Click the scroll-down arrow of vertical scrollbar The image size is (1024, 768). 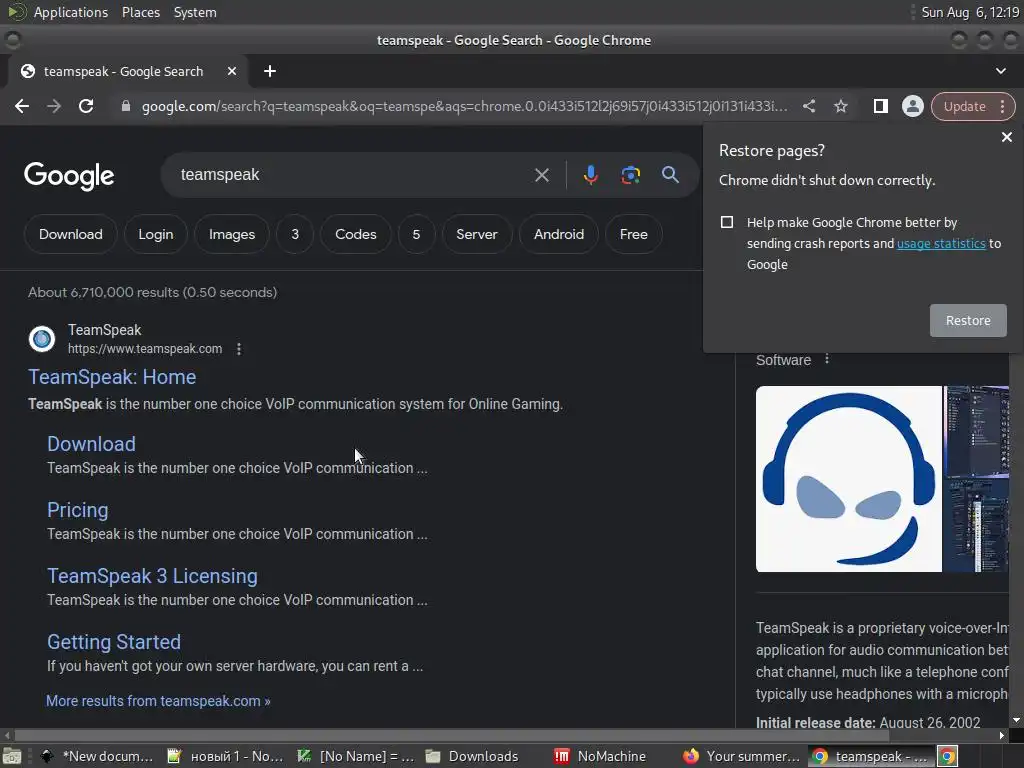[x=1016, y=720]
